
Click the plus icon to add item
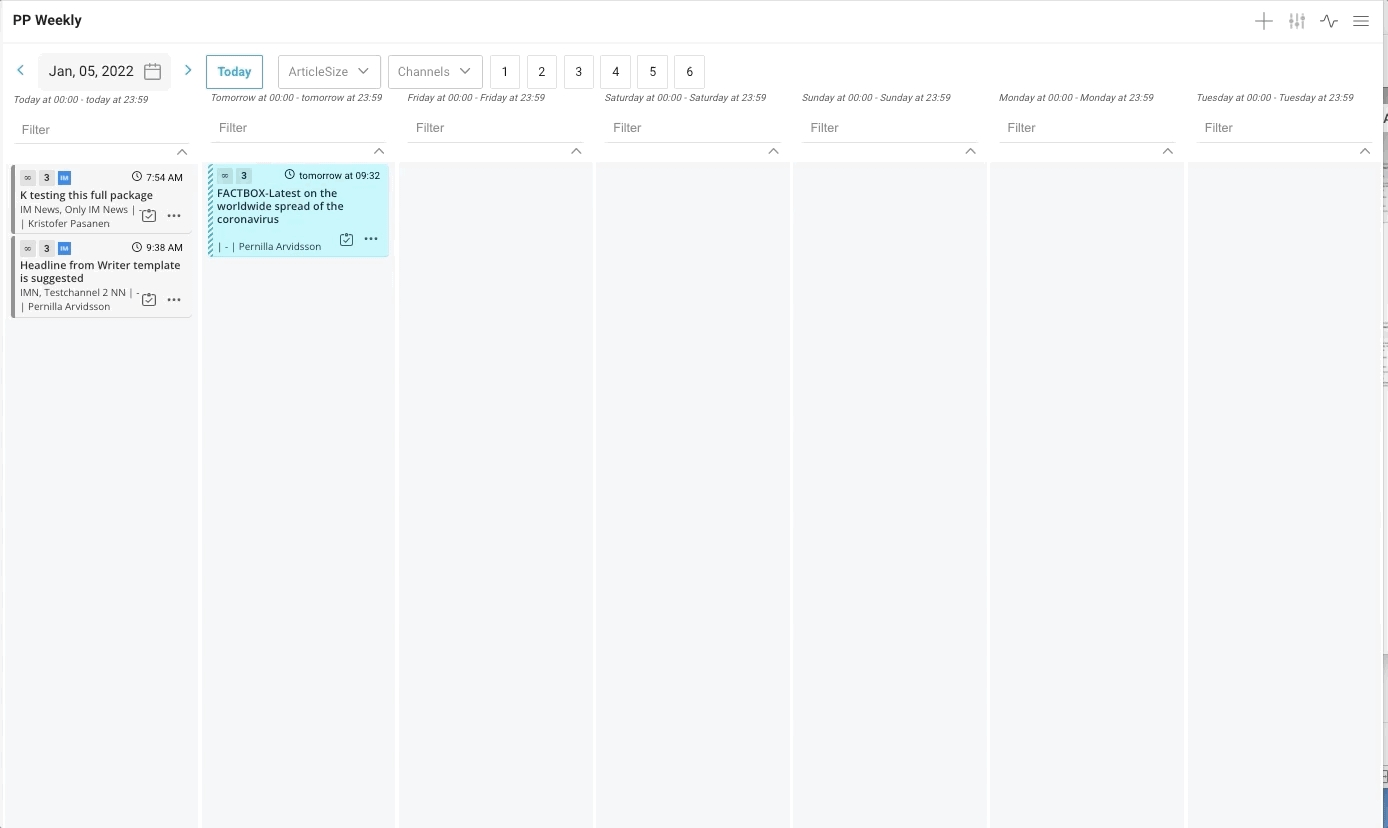tap(1263, 21)
